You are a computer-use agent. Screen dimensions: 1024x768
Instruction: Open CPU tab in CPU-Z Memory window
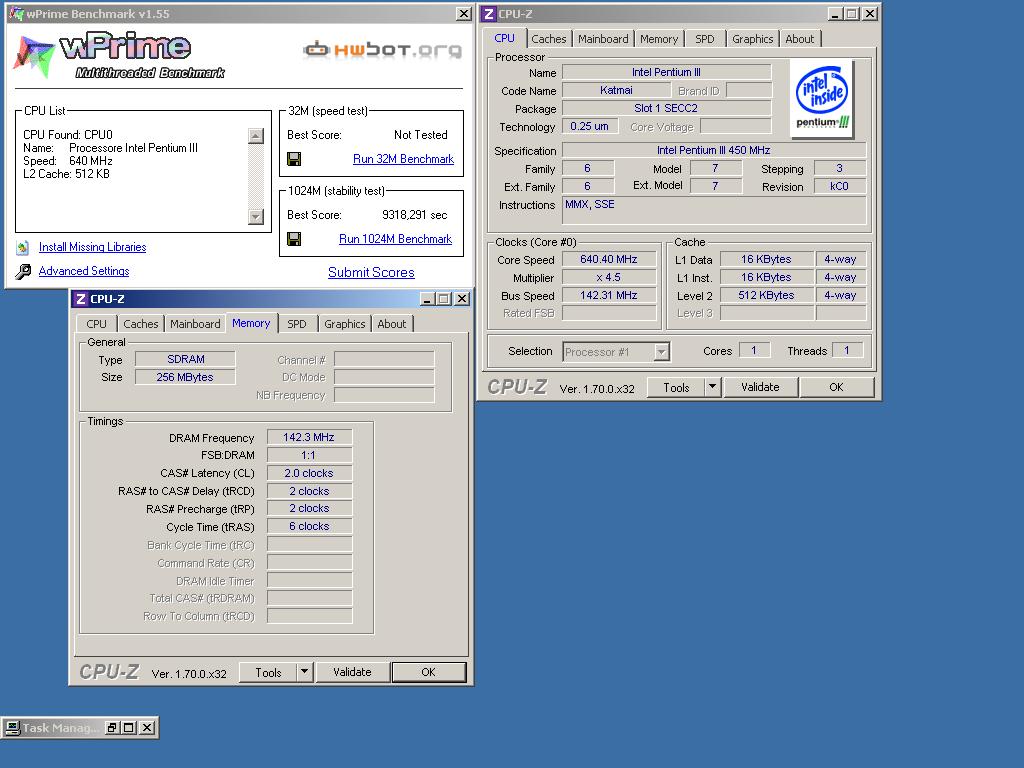pyautogui.click(x=97, y=324)
